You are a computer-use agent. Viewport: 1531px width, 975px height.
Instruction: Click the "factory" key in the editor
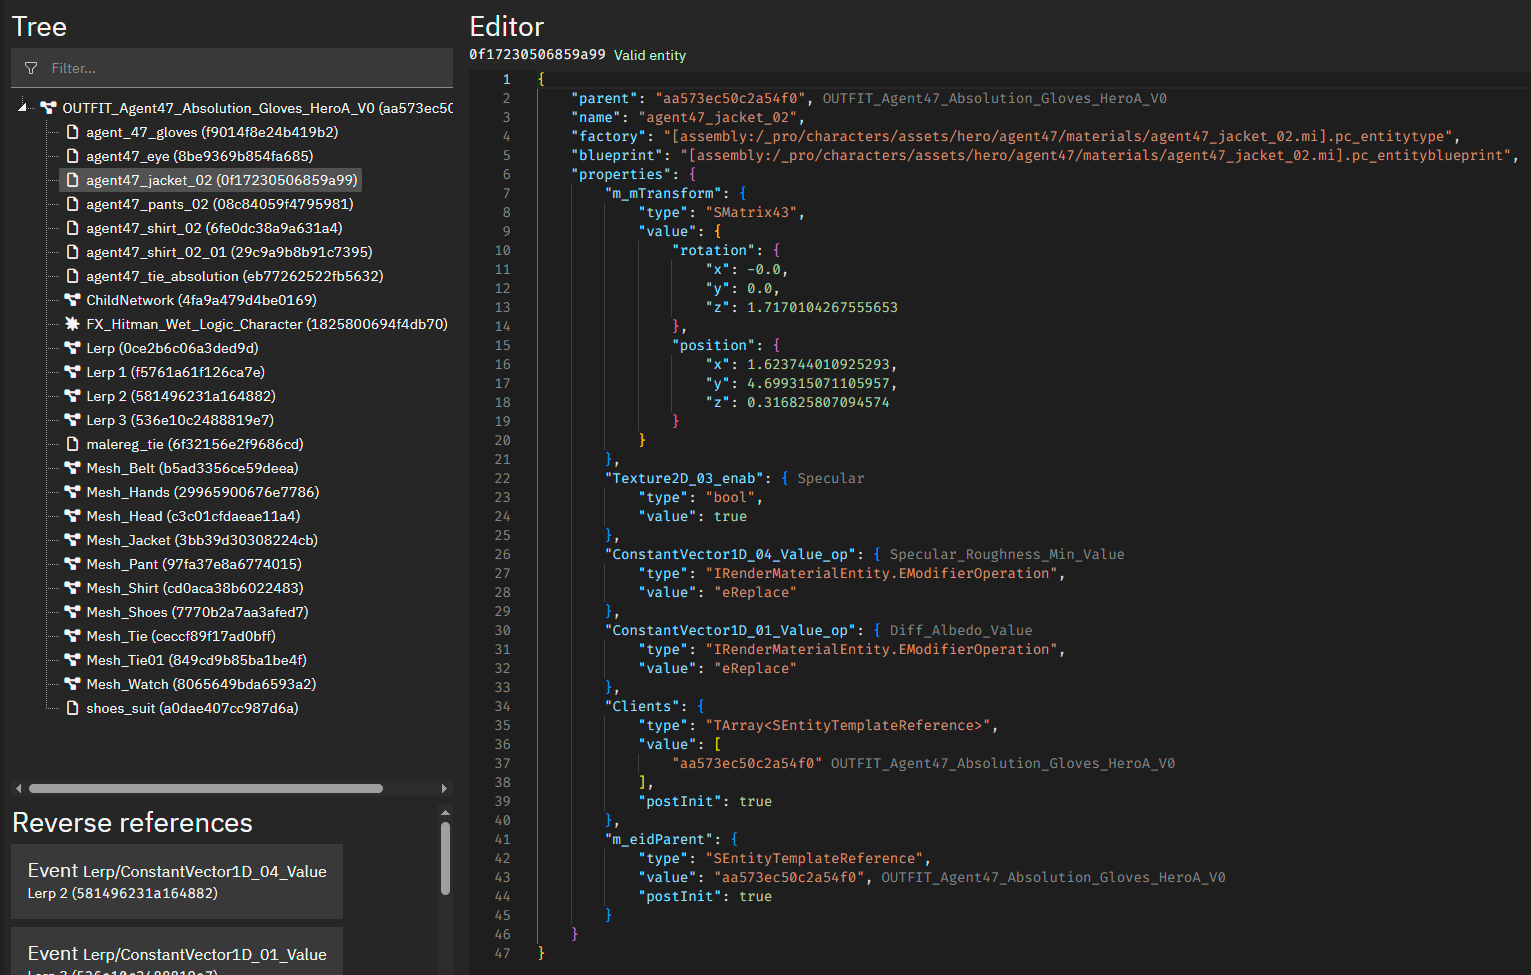click(609, 136)
